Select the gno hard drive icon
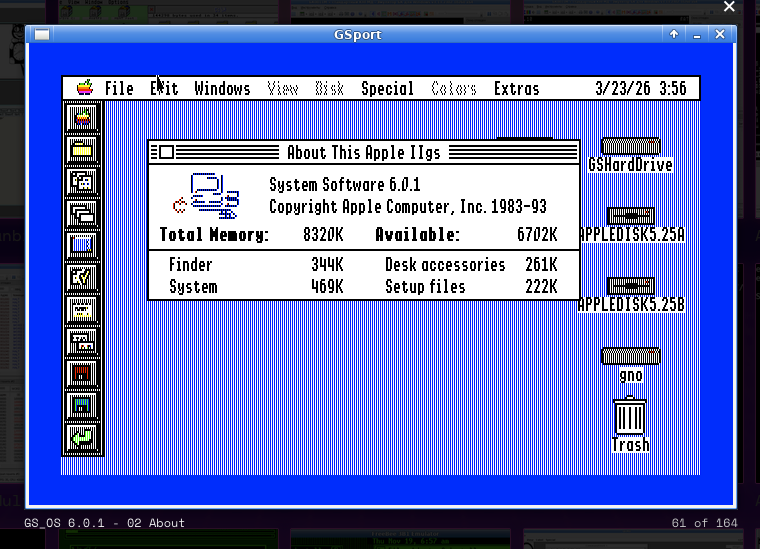The width and height of the screenshot is (760, 549). point(631,356)
